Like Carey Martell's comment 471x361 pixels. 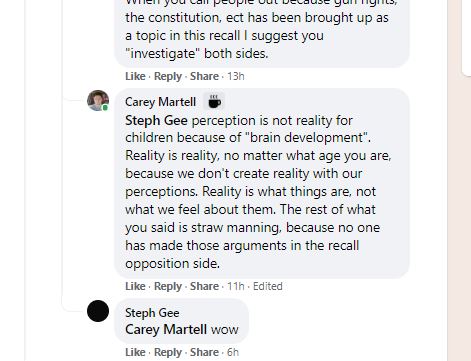click(x=135, y=286)
